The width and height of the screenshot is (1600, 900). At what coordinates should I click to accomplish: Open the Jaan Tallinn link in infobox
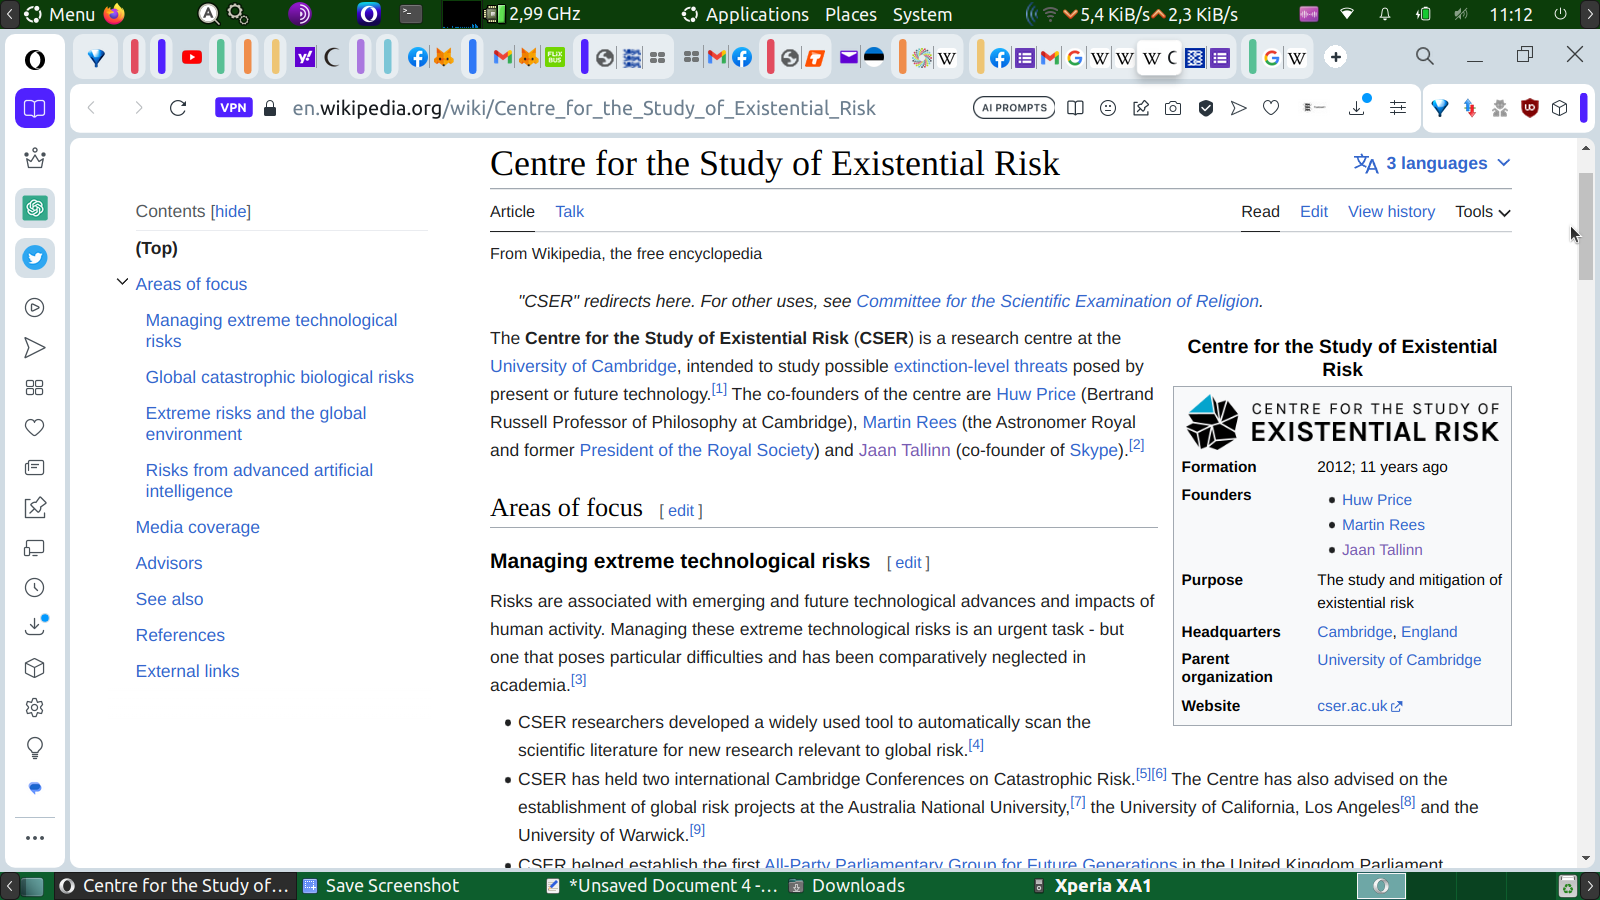pos(1382,550)
